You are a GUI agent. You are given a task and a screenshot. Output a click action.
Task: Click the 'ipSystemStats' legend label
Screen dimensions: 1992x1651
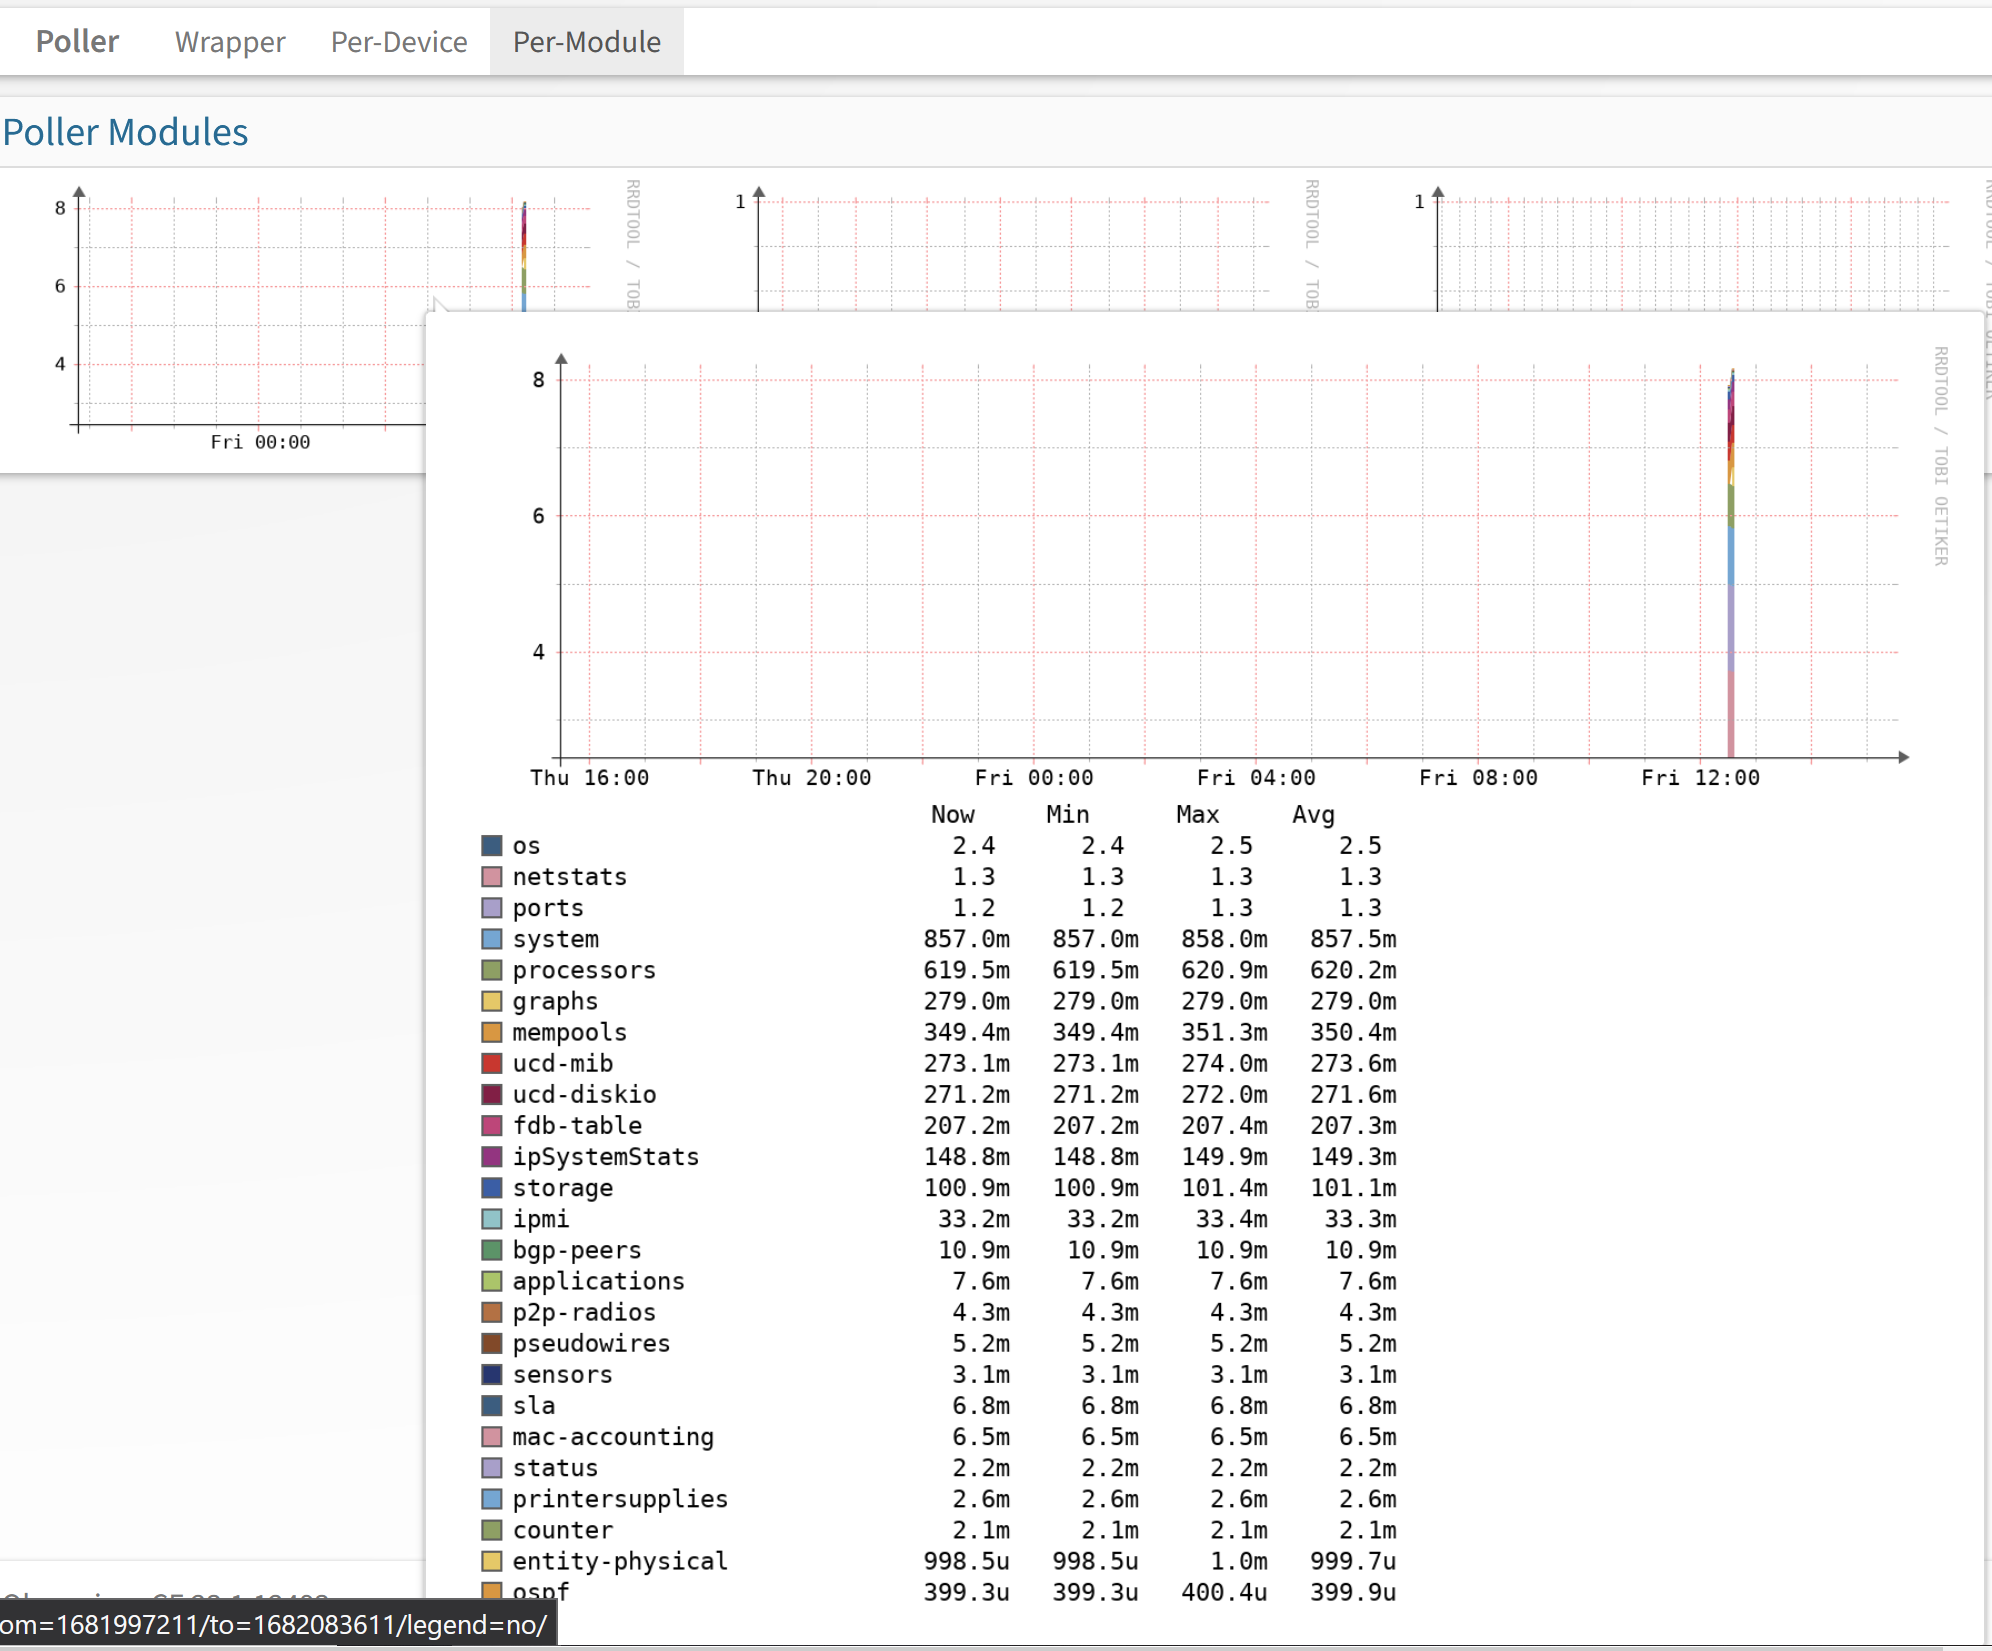[x=605, y=1157]
